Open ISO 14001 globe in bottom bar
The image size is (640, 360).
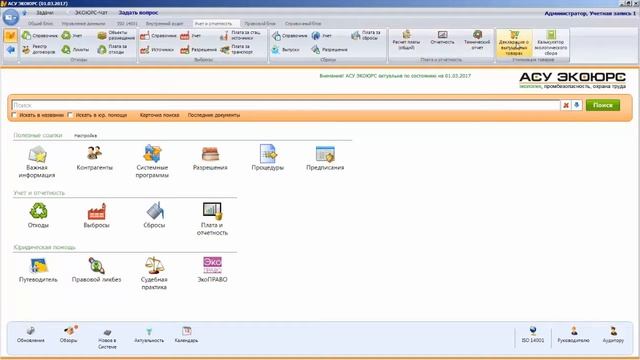pyautogui.click(x=533, y=335)
